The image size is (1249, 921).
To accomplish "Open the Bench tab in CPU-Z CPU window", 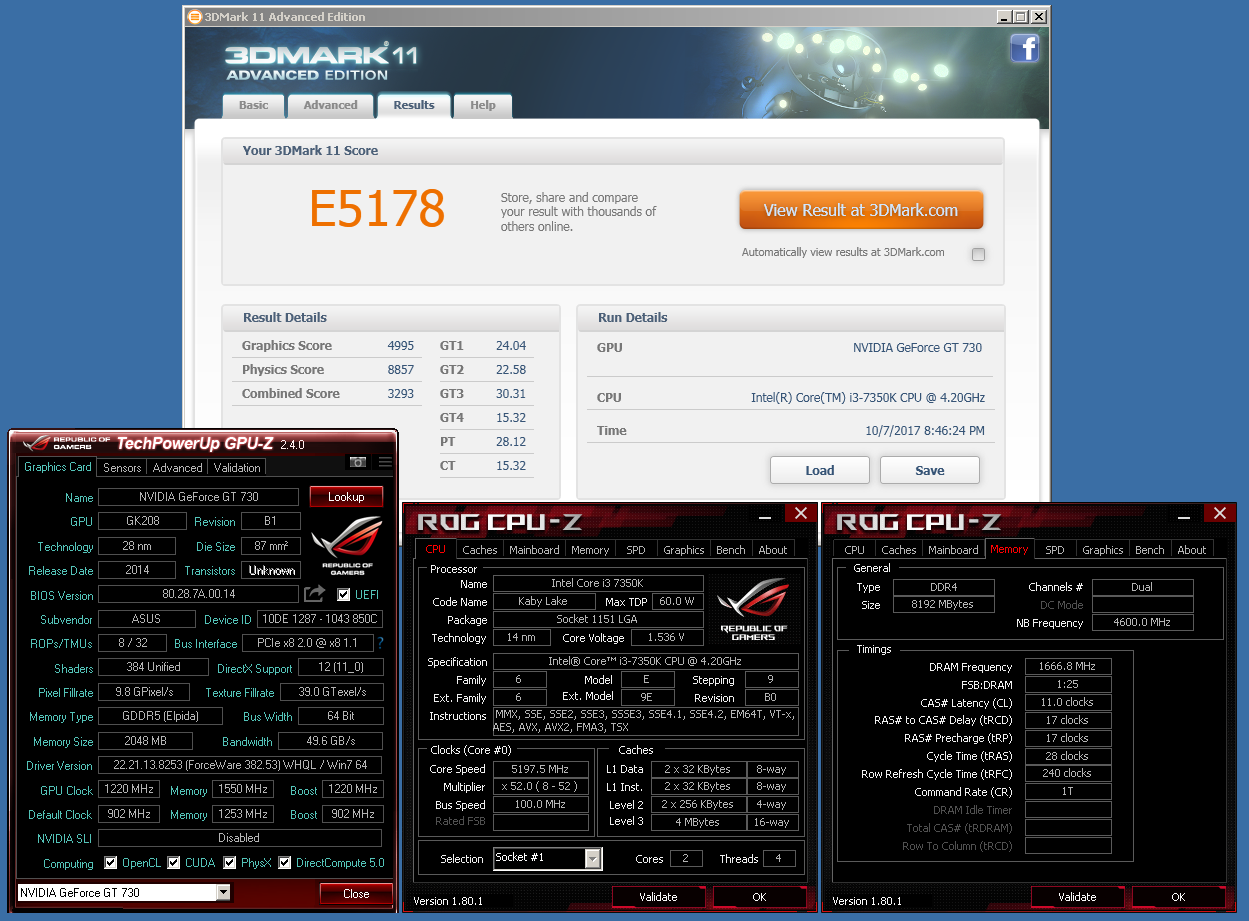I will 731,550.
